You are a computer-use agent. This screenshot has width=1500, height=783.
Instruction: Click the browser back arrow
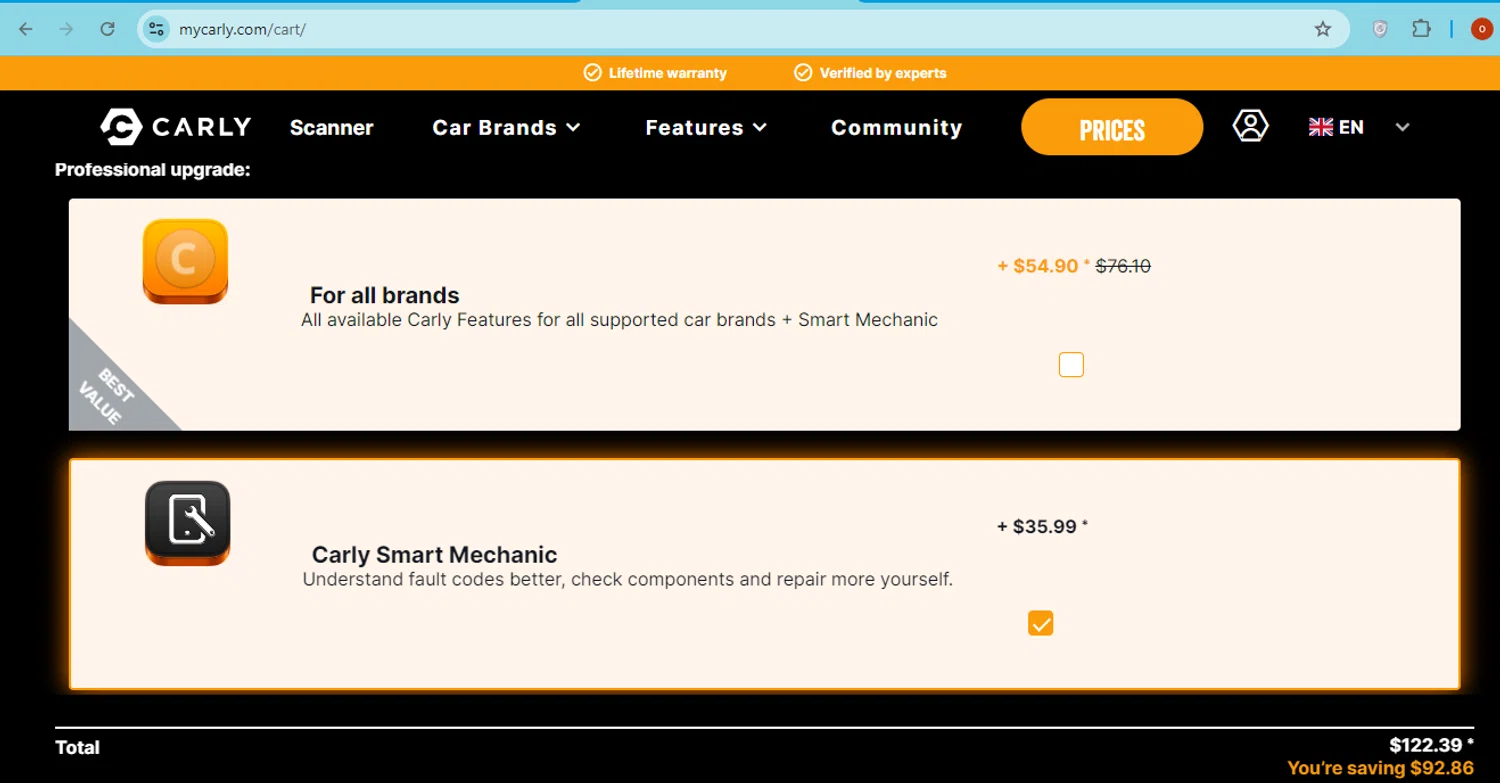pyautogui.click(x=26, y=29)
